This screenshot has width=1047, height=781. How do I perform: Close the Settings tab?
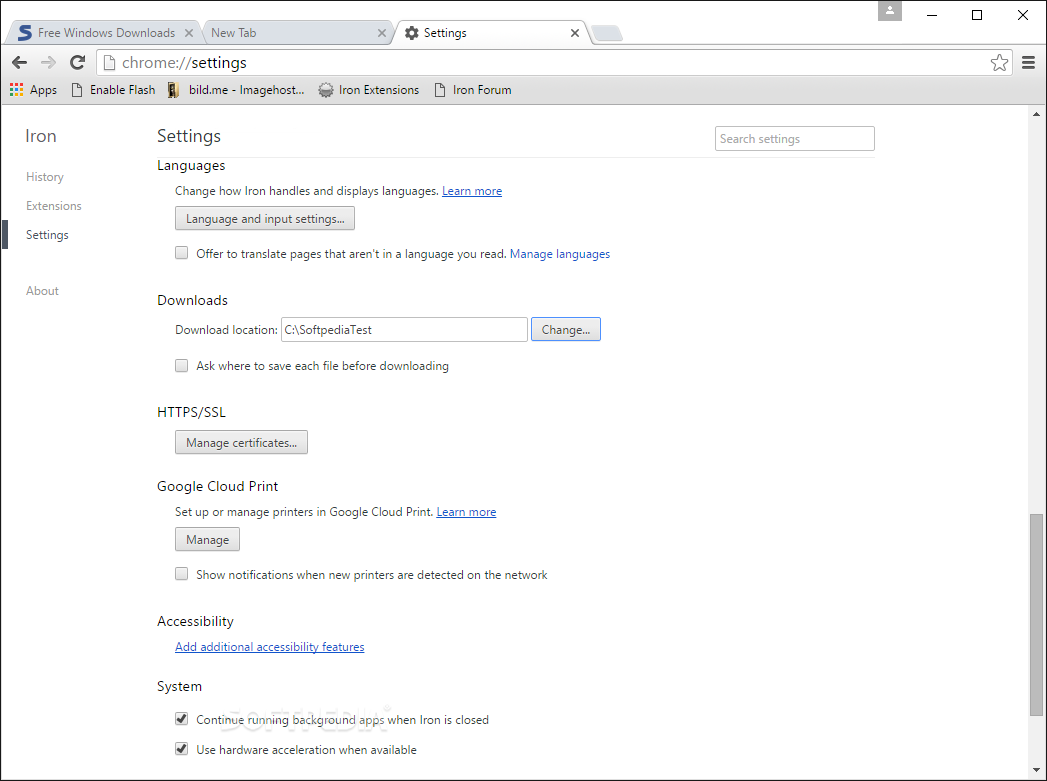pos(574,33)
